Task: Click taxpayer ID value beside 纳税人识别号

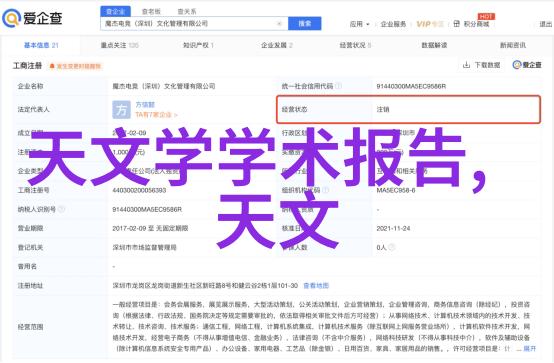Action: [147, 209]
